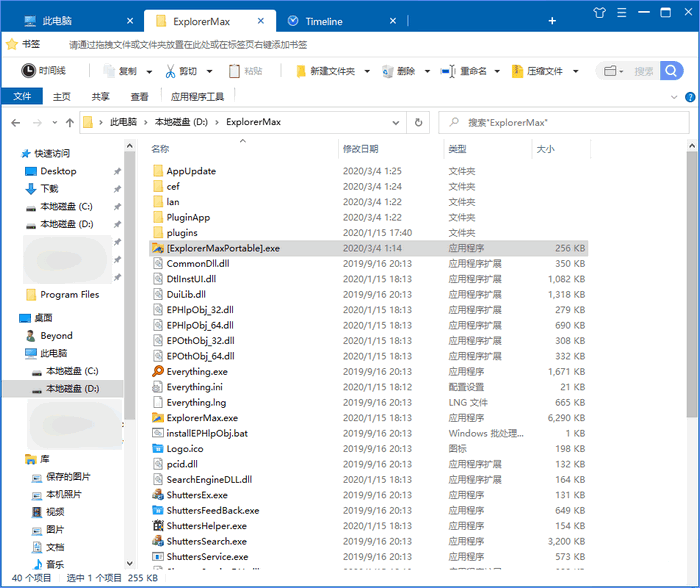Click the file list vertical scrollbar

pos(692,286)
